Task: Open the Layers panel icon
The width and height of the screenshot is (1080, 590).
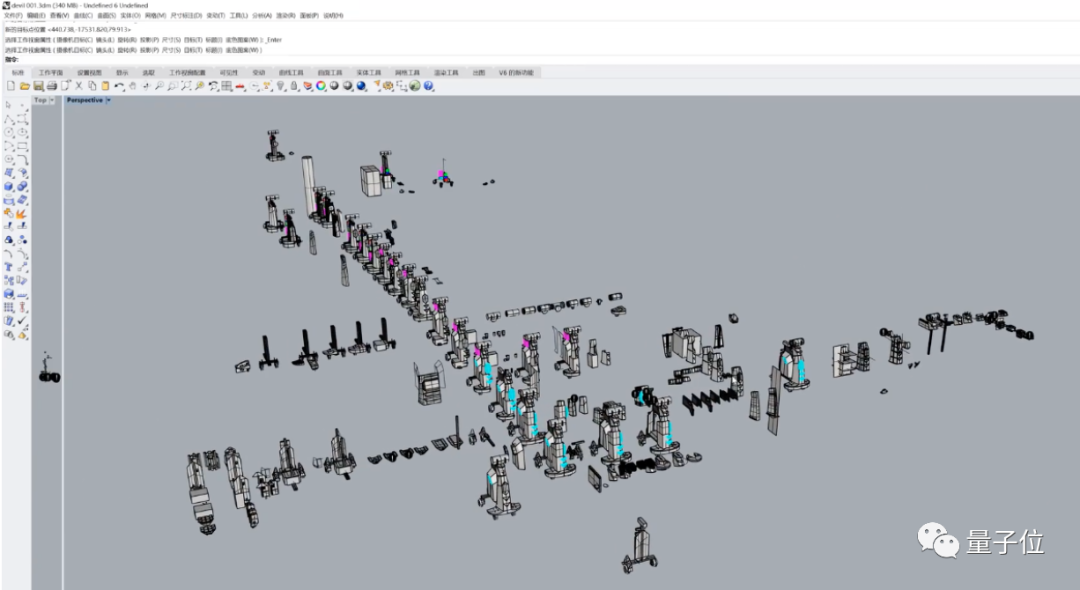Action: [307, 86]
